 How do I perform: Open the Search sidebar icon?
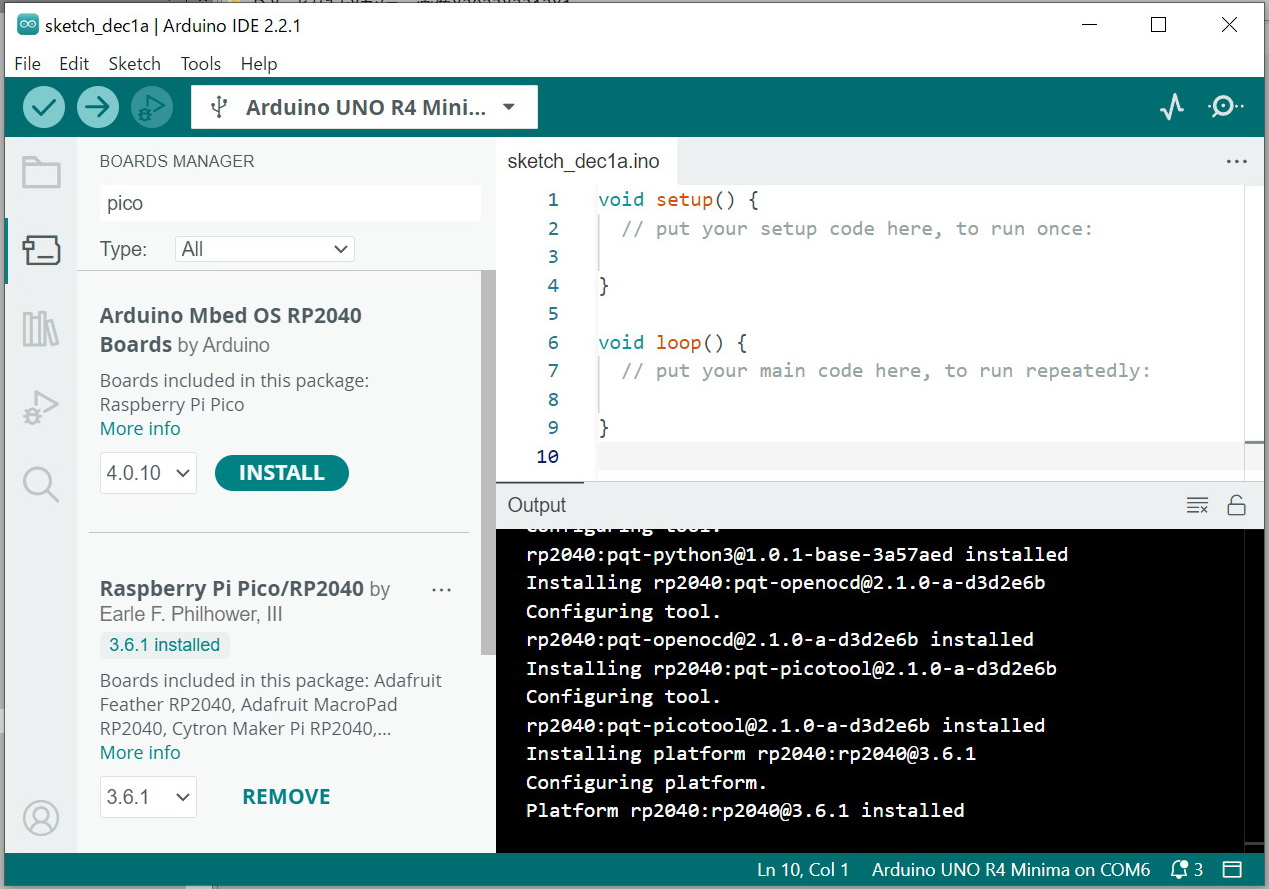41,484
